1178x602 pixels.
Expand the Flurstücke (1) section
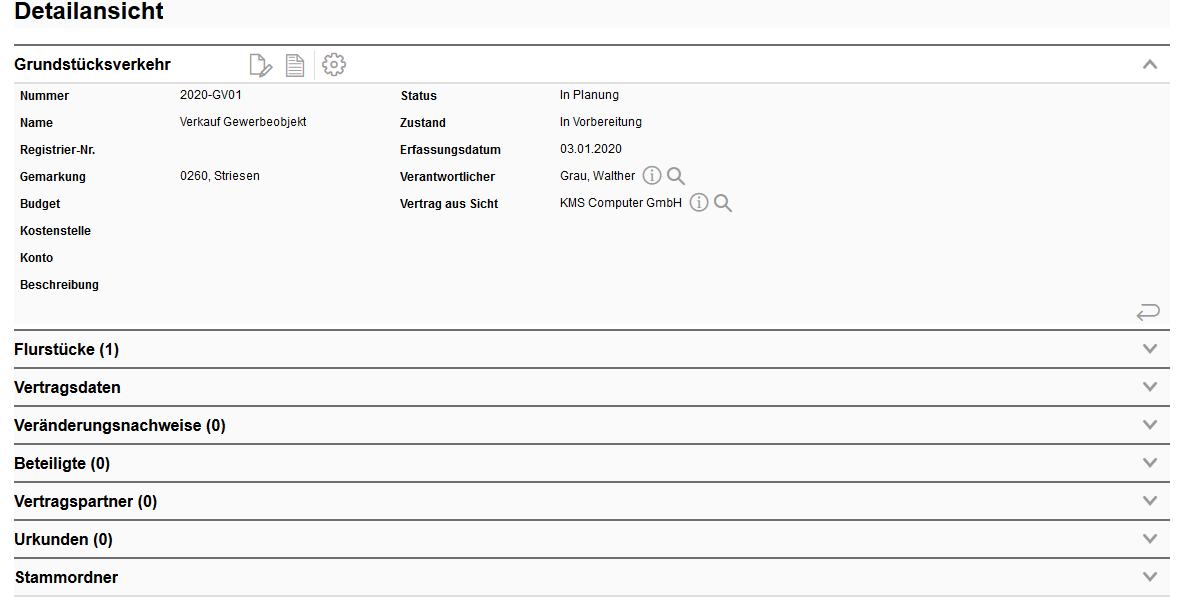[1150, 349]
